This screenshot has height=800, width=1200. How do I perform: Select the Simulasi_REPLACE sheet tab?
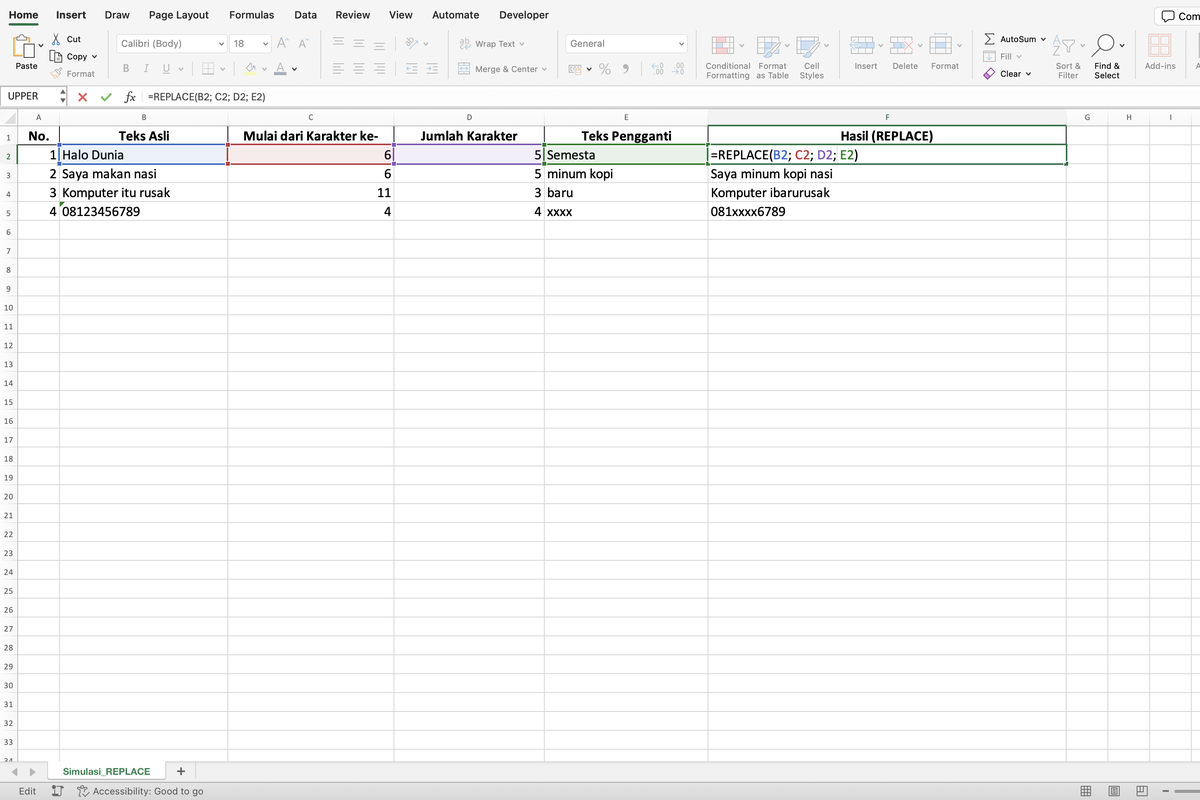[106, 771]
